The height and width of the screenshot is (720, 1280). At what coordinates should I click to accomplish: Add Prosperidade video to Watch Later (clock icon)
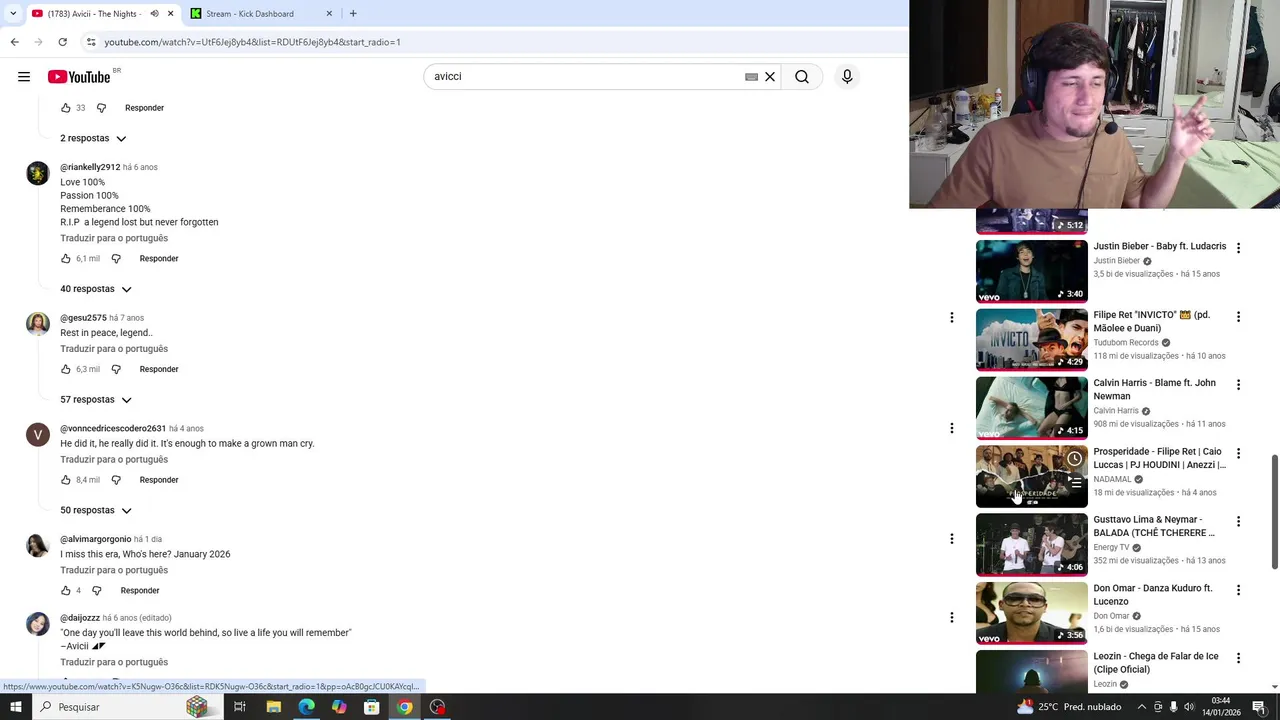click(1074, 459)
